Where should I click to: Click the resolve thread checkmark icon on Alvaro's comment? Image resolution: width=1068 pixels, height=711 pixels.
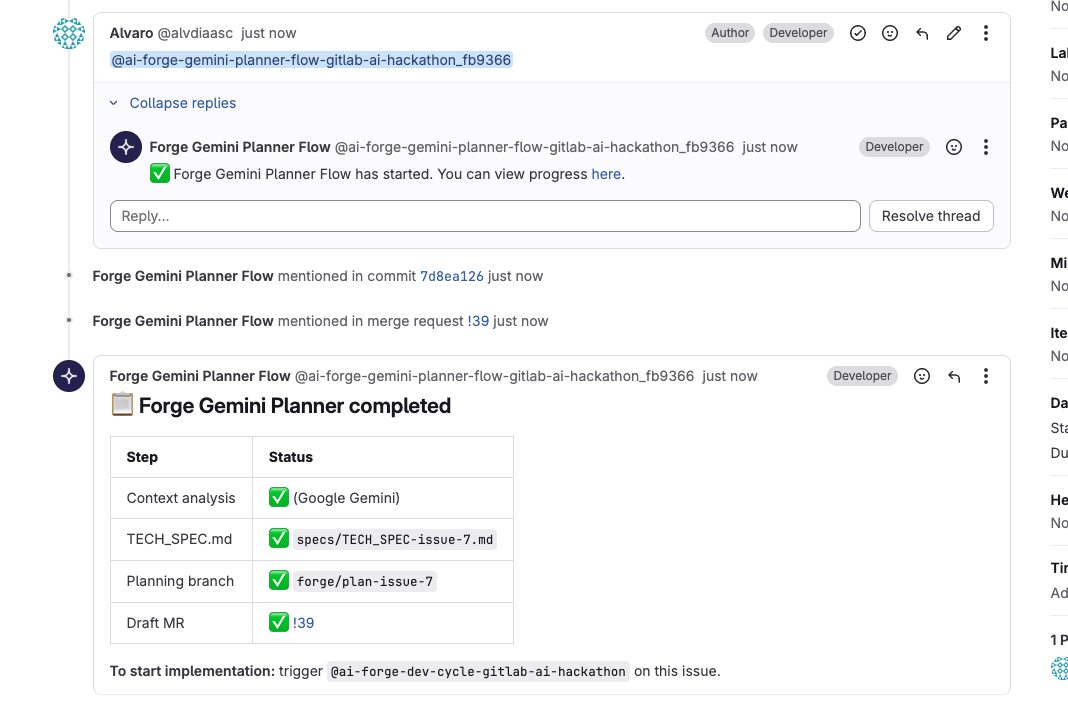pyautogui.click(x=858, y=33)
